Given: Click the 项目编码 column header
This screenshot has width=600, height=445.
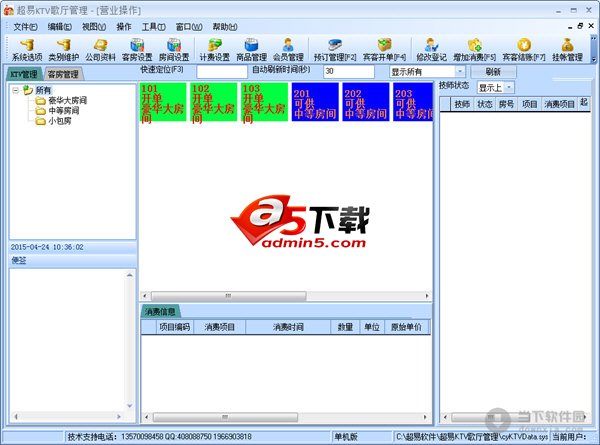Looking at the screenshot, I should (x=174, y=327).
